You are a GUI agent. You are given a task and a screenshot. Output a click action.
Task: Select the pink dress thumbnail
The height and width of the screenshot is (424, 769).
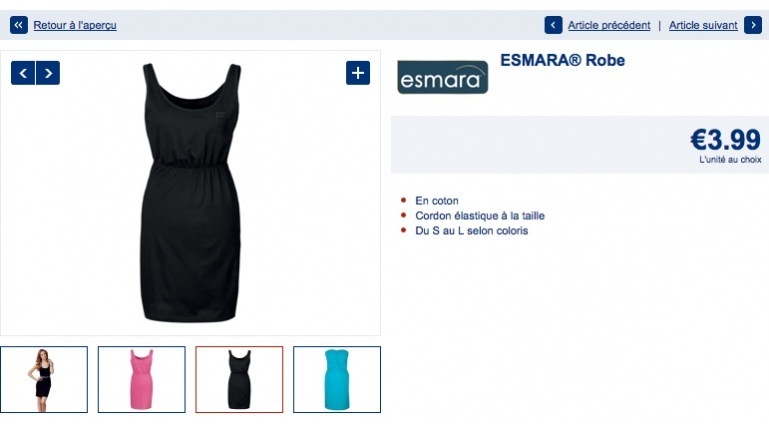pos(142,379)
